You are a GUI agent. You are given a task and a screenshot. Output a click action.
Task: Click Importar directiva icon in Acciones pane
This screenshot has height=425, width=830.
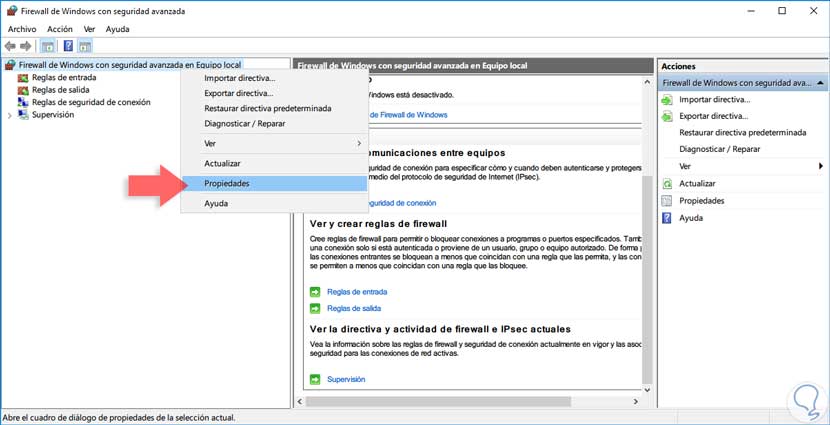[667, 100]
